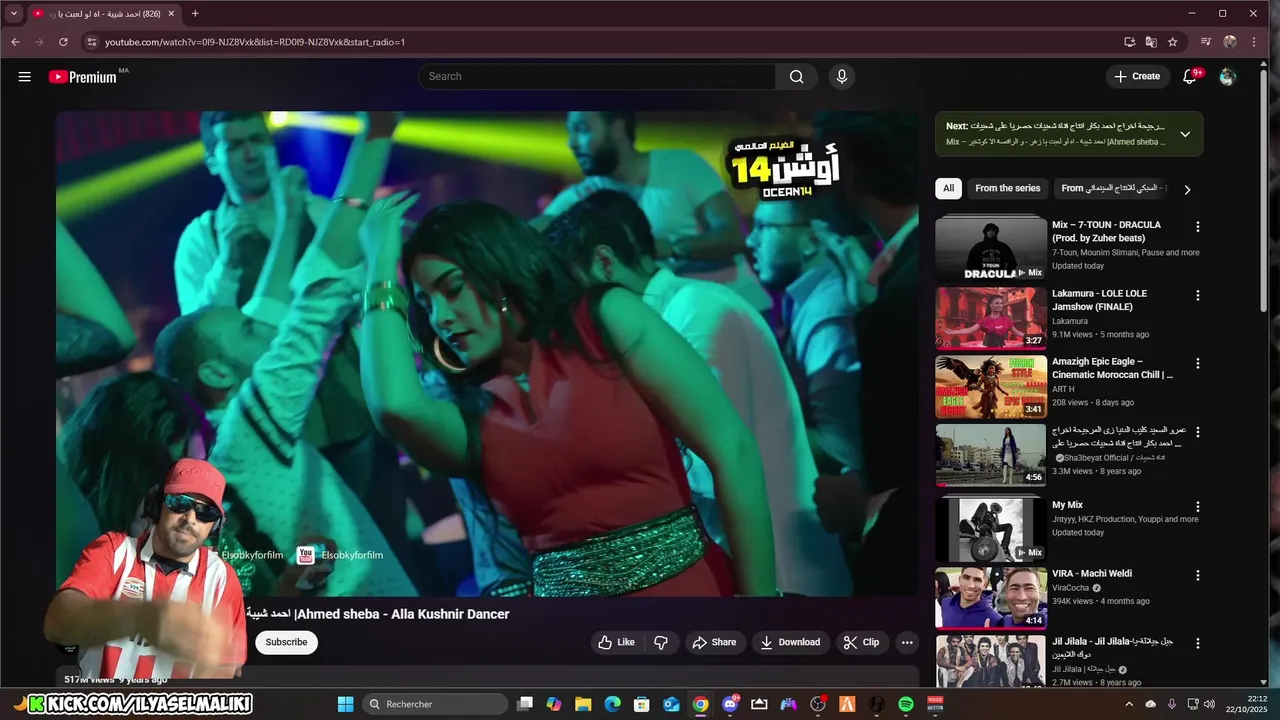The height and width of the screenshot is (720, 1280).
Task: Translate this page icon in address bar
Action: point(1151,42)
